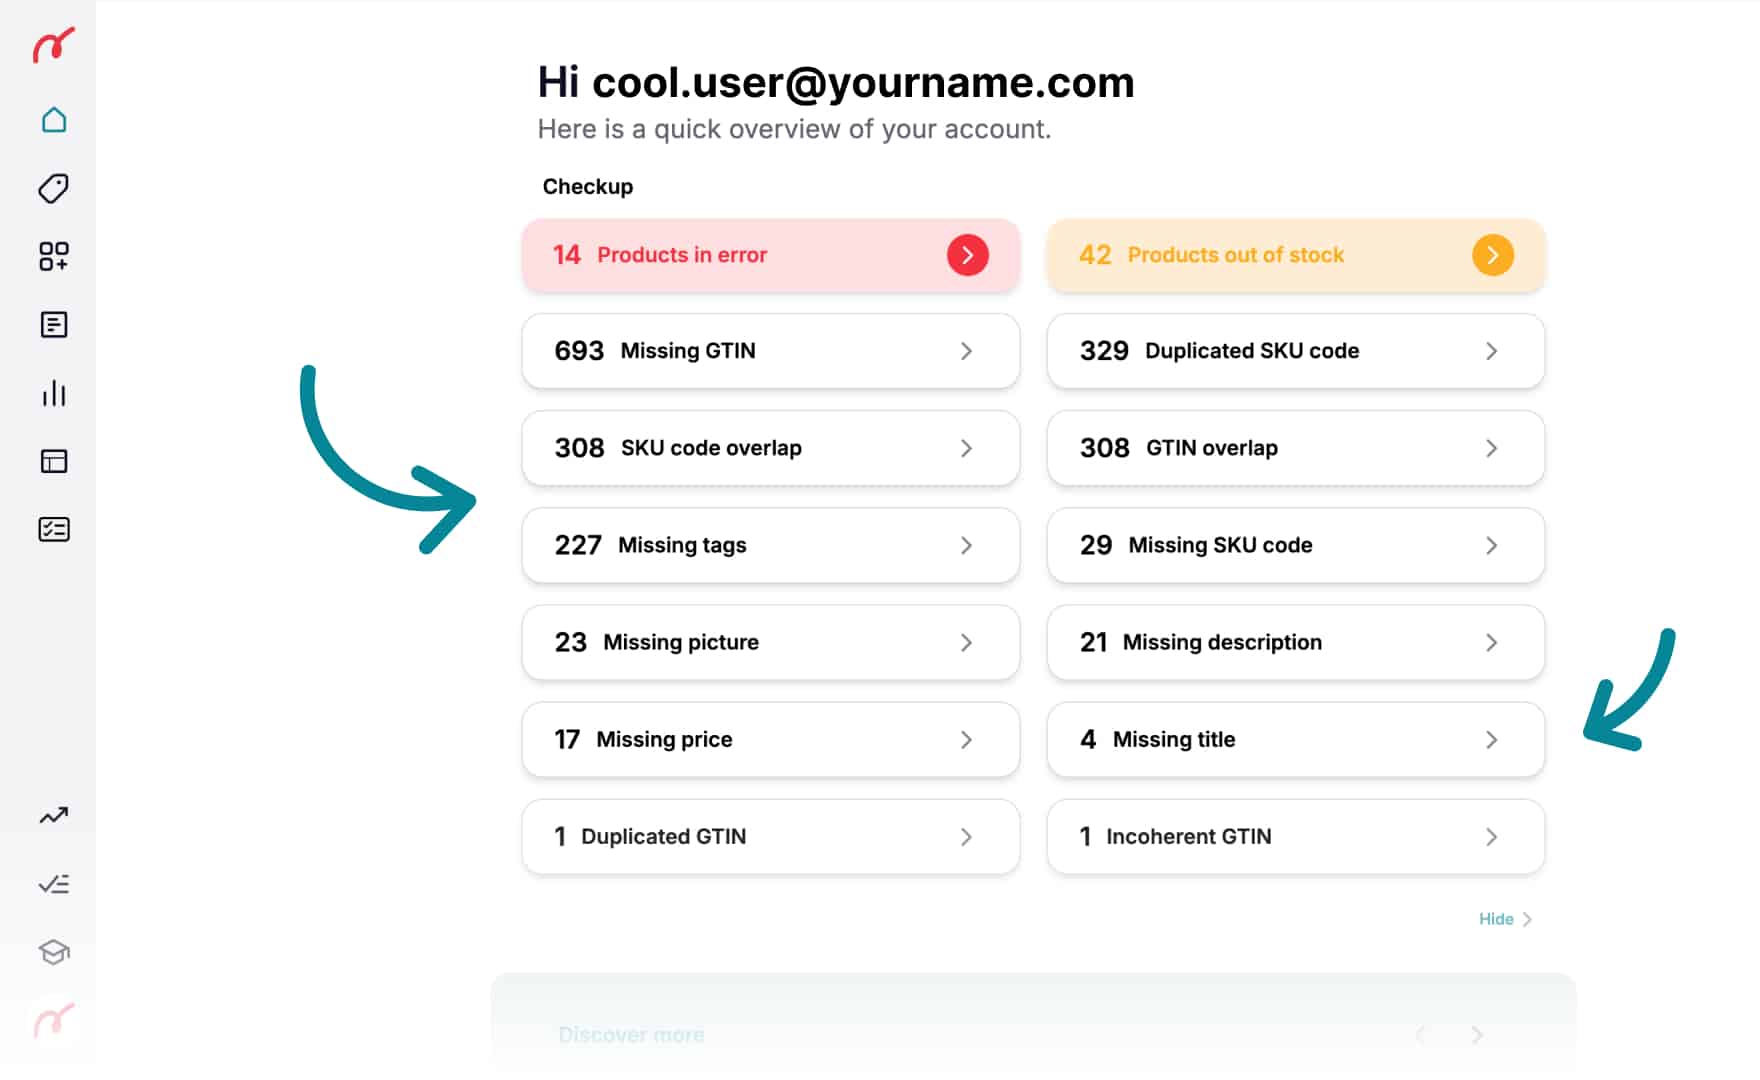Open the Missing tags card
The height and width of the screenshot is (1080, 1760).
(x=770, y=545)
